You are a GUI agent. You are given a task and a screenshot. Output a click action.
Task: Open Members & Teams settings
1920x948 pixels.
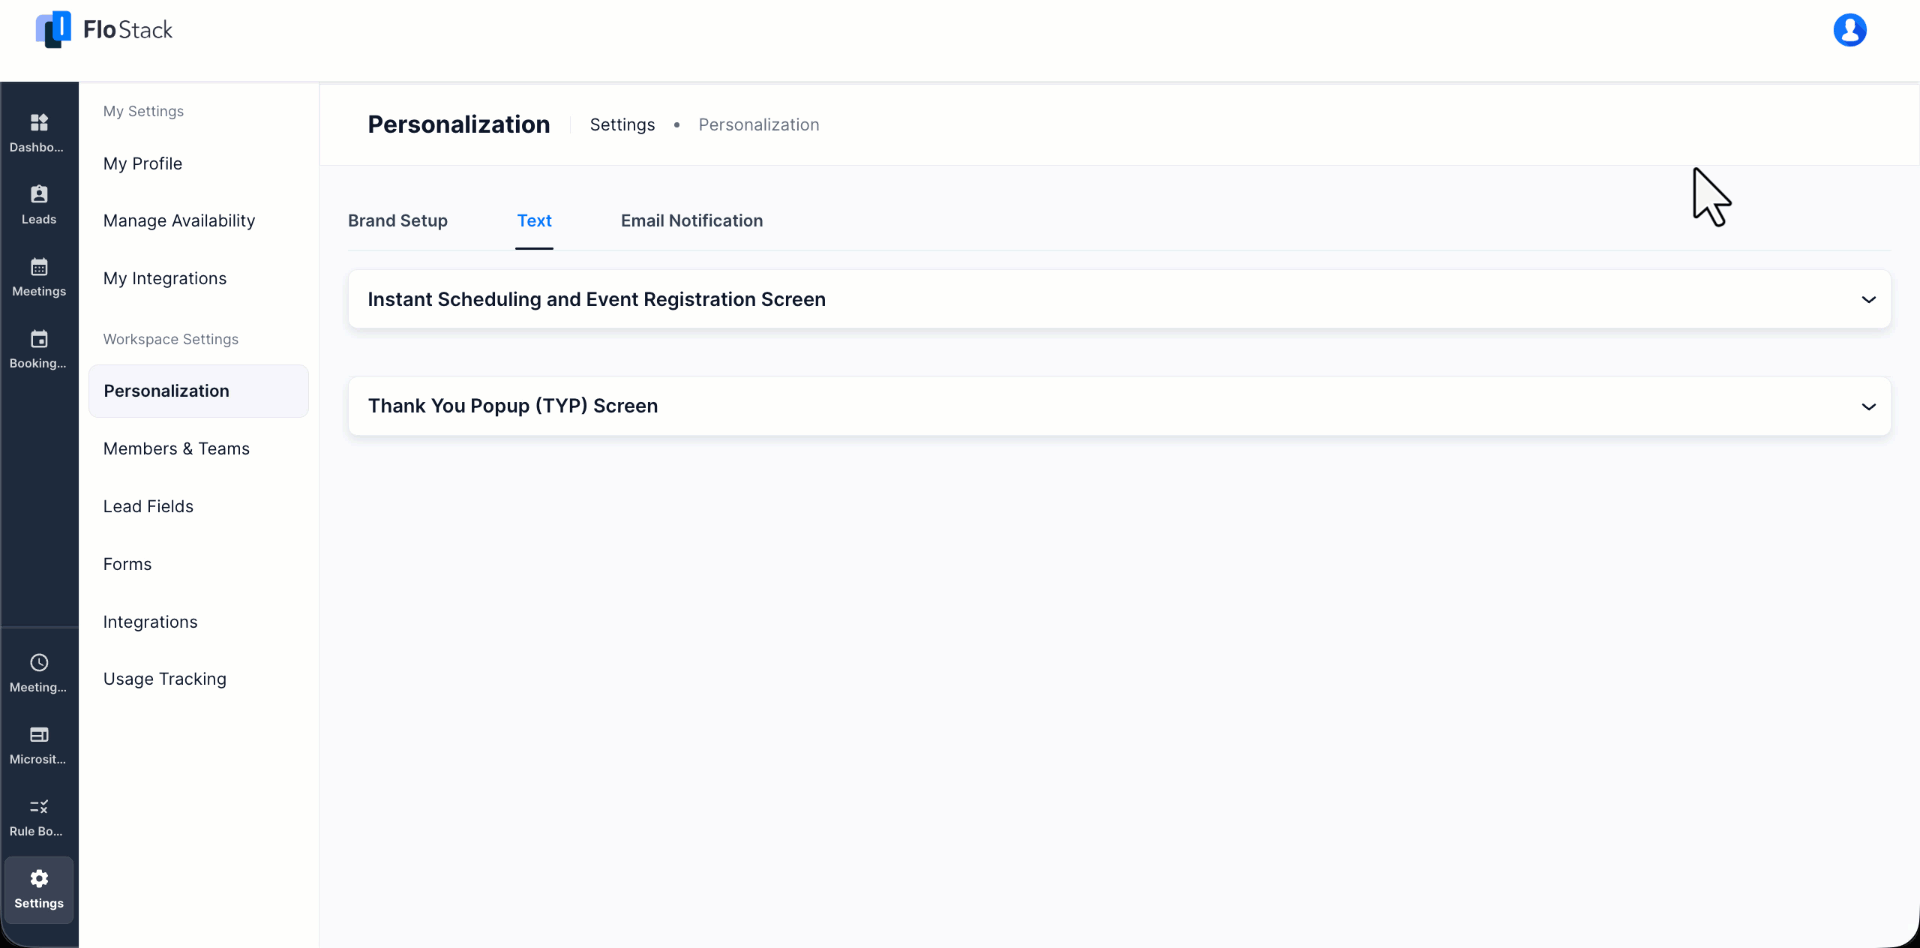(x=176, y=449)
